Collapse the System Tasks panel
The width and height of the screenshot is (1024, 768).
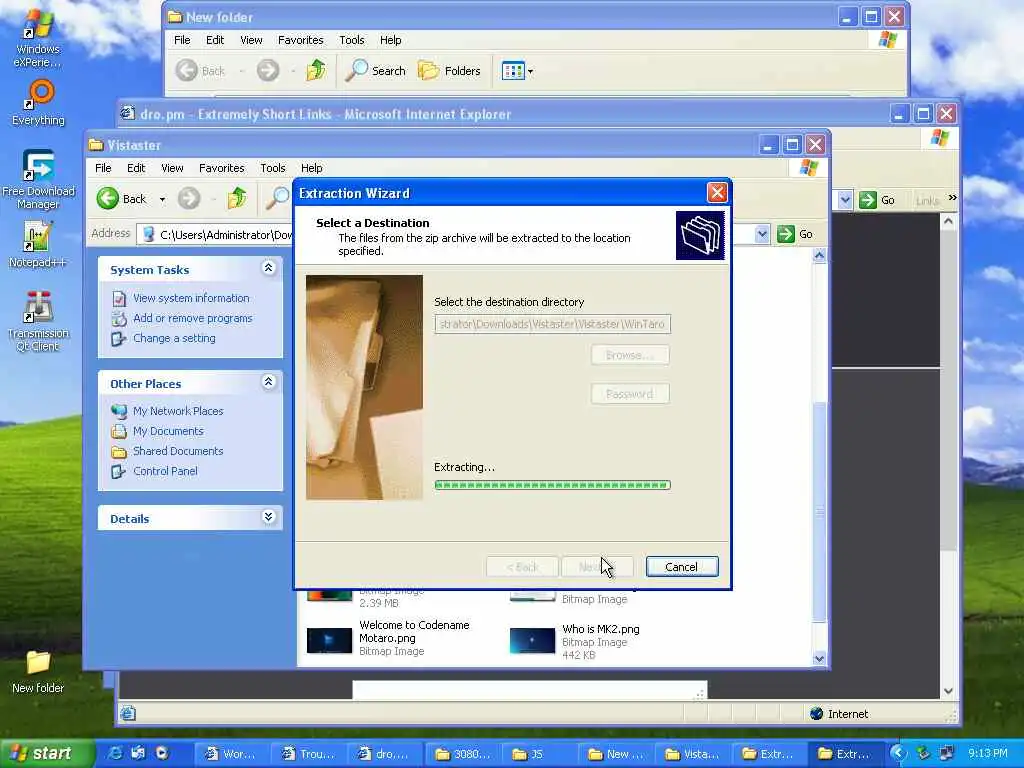click(268, 268)
